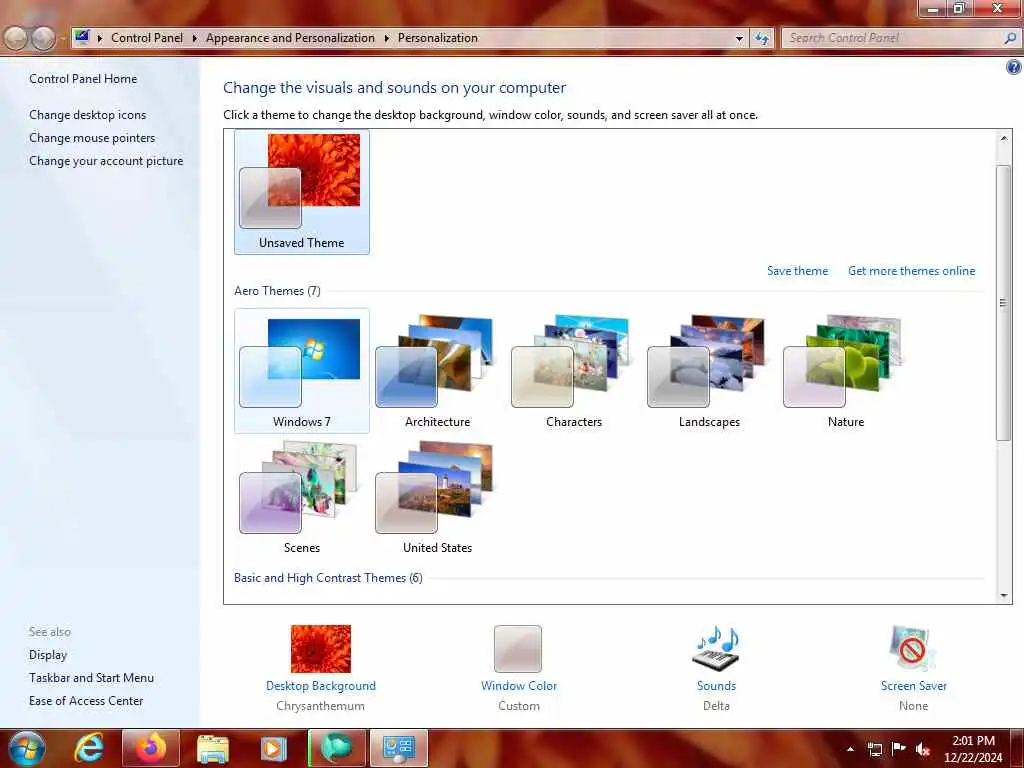
Task: Open Windows Media Player on taskbar
Action: [x=274, y=748]
